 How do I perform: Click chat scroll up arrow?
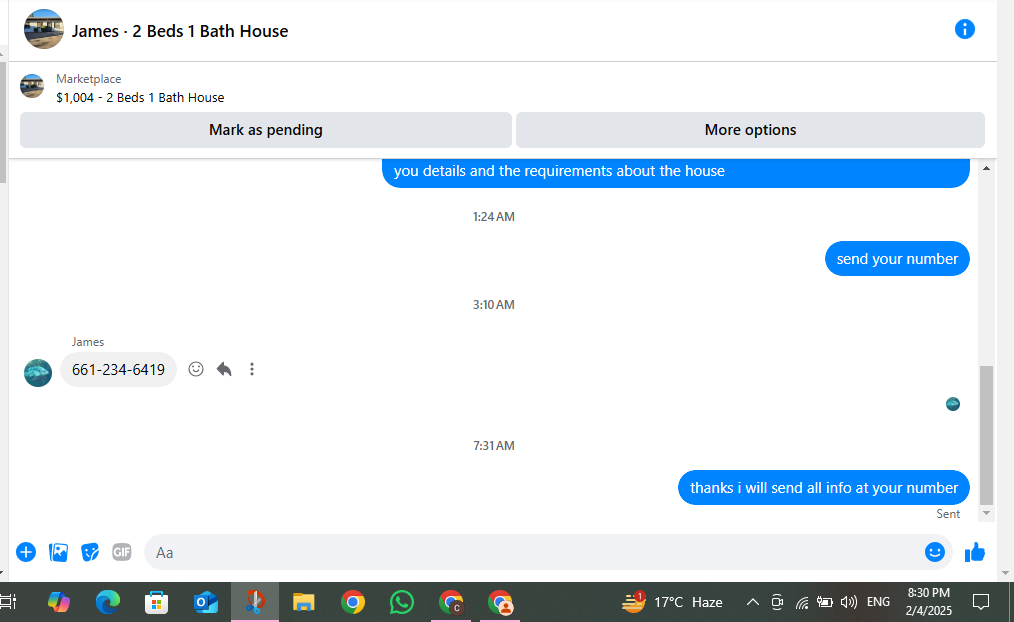pyautogui.click(x=986, y=168)
